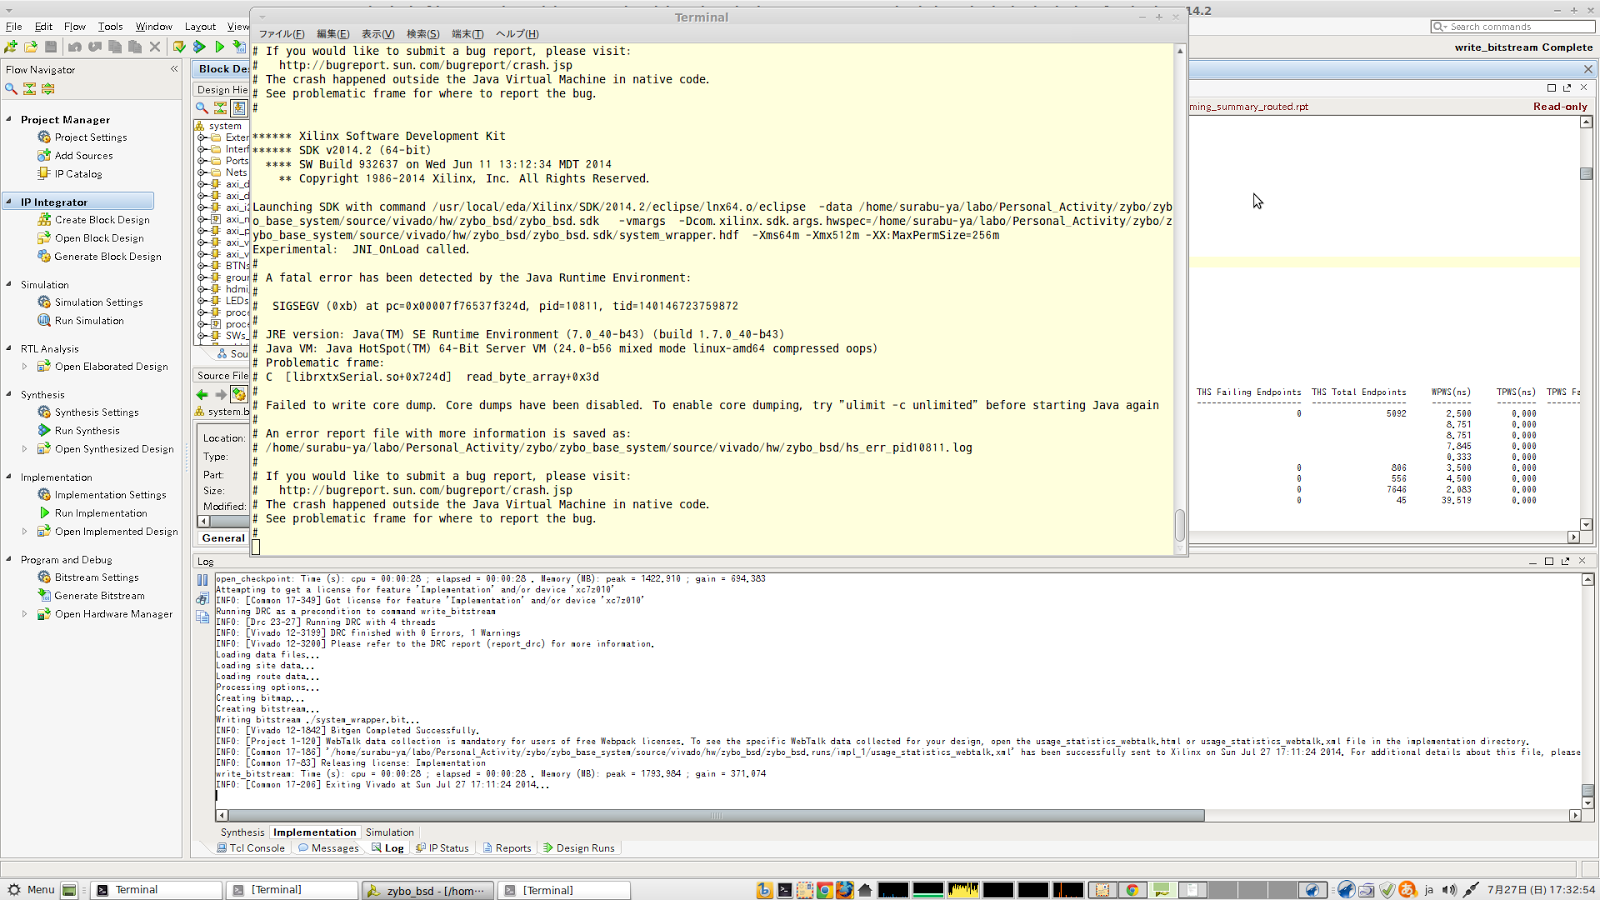1600x900 pixels.
Task: Click the General tab in Source File Properties
Action: (223, 538)
